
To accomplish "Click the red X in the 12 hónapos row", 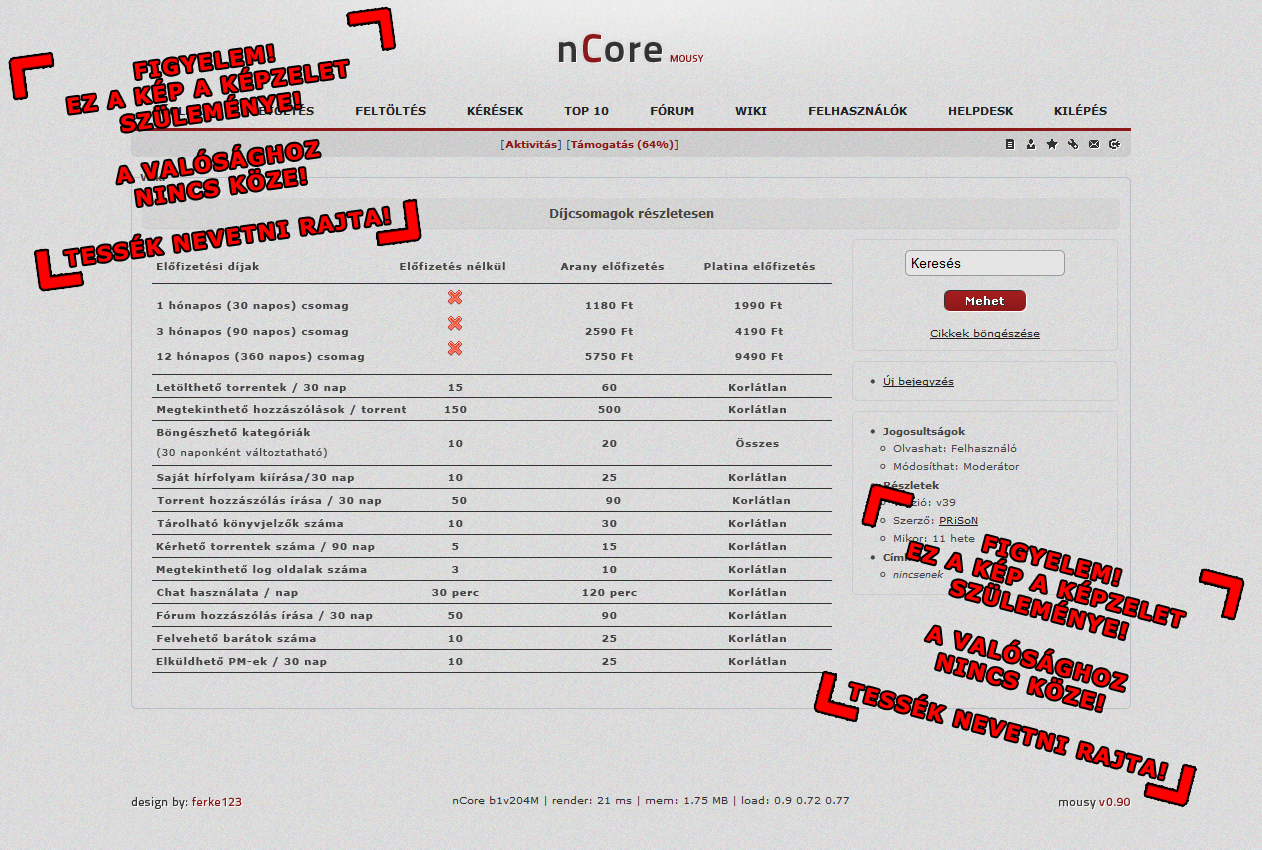I will [x=455, y=348].
